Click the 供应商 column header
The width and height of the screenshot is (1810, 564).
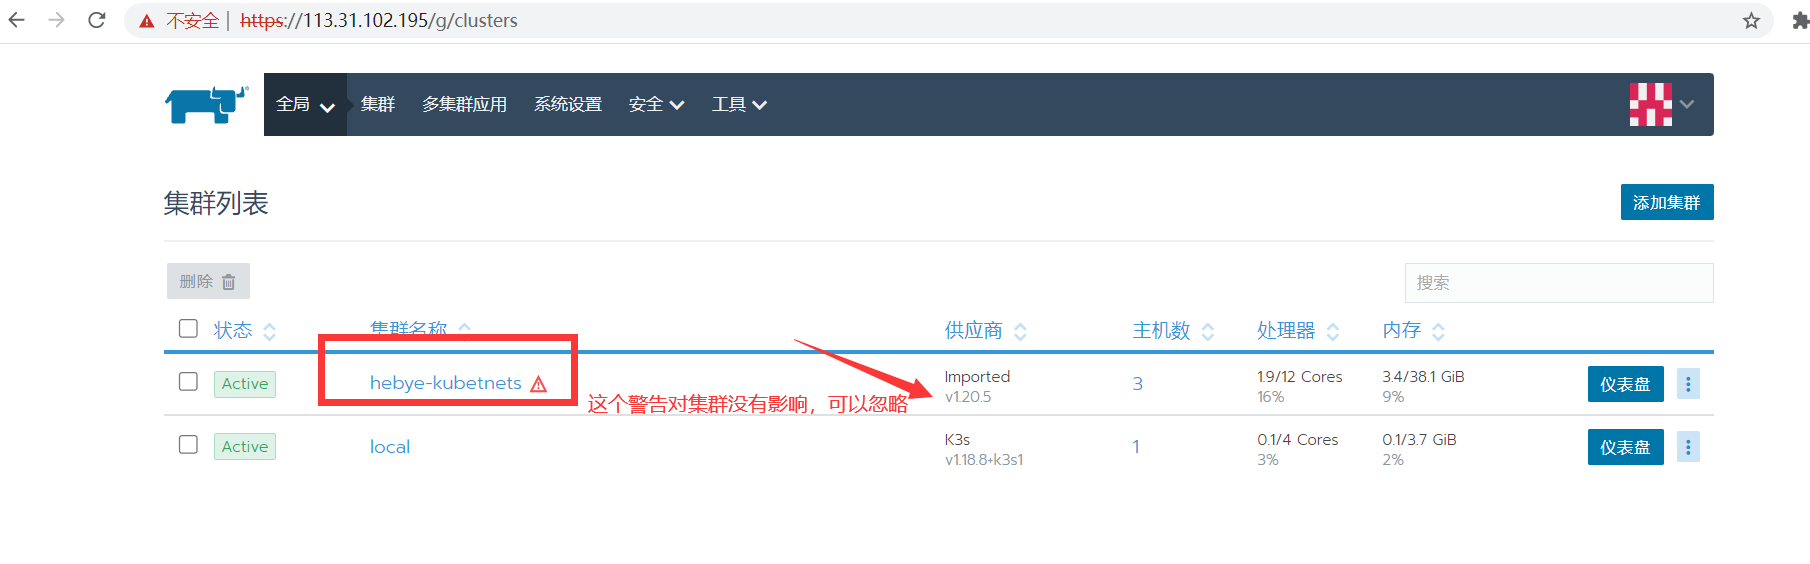click(973, 331)
